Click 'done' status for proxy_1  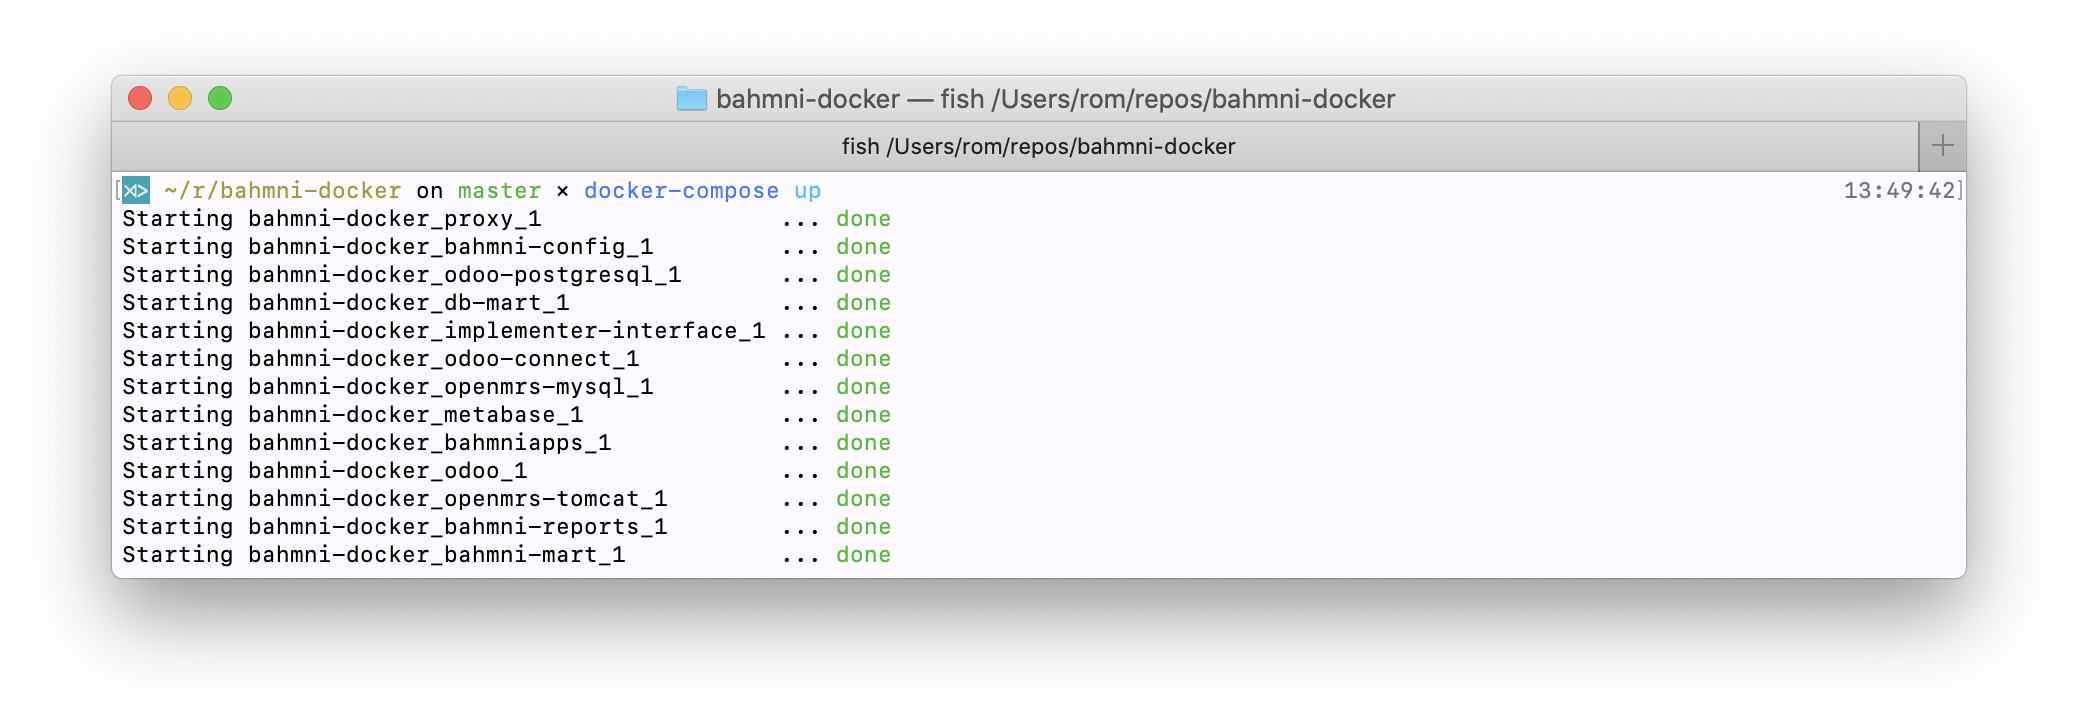pyautogui.click(x=863, y=219)
